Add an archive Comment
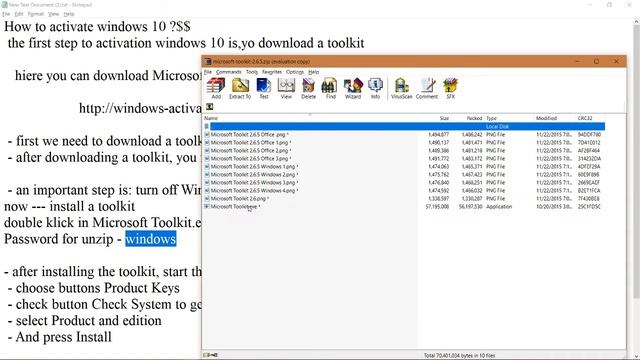 coord(427,89)
